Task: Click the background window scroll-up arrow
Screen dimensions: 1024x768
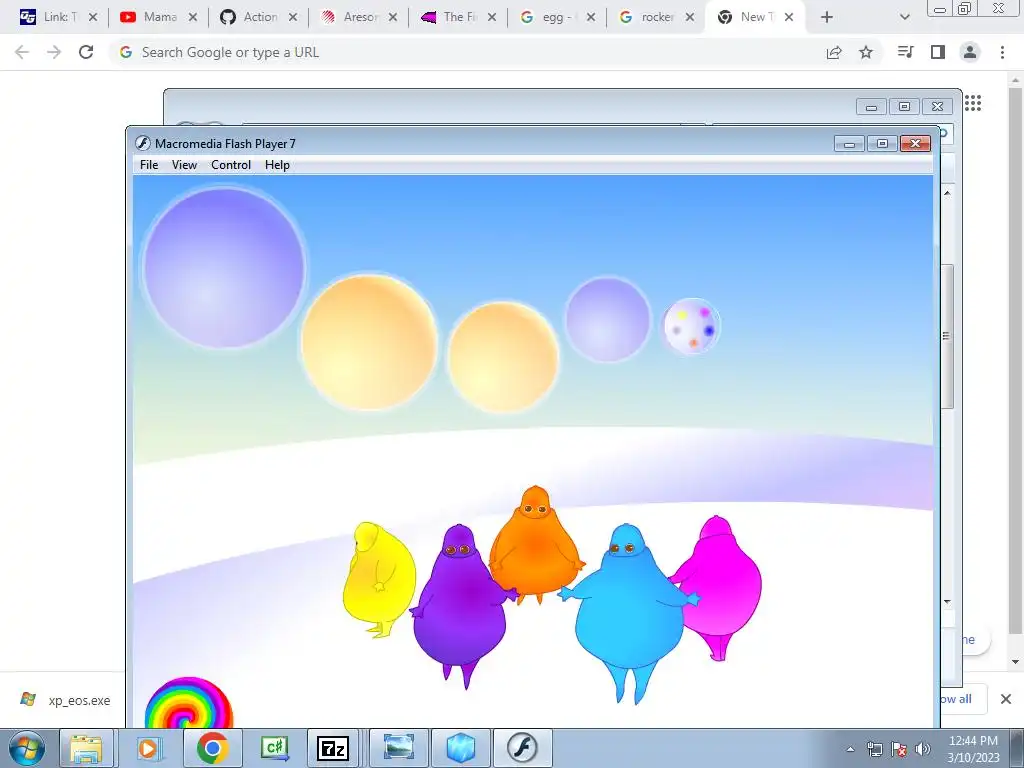Action: tap(947, 193)
